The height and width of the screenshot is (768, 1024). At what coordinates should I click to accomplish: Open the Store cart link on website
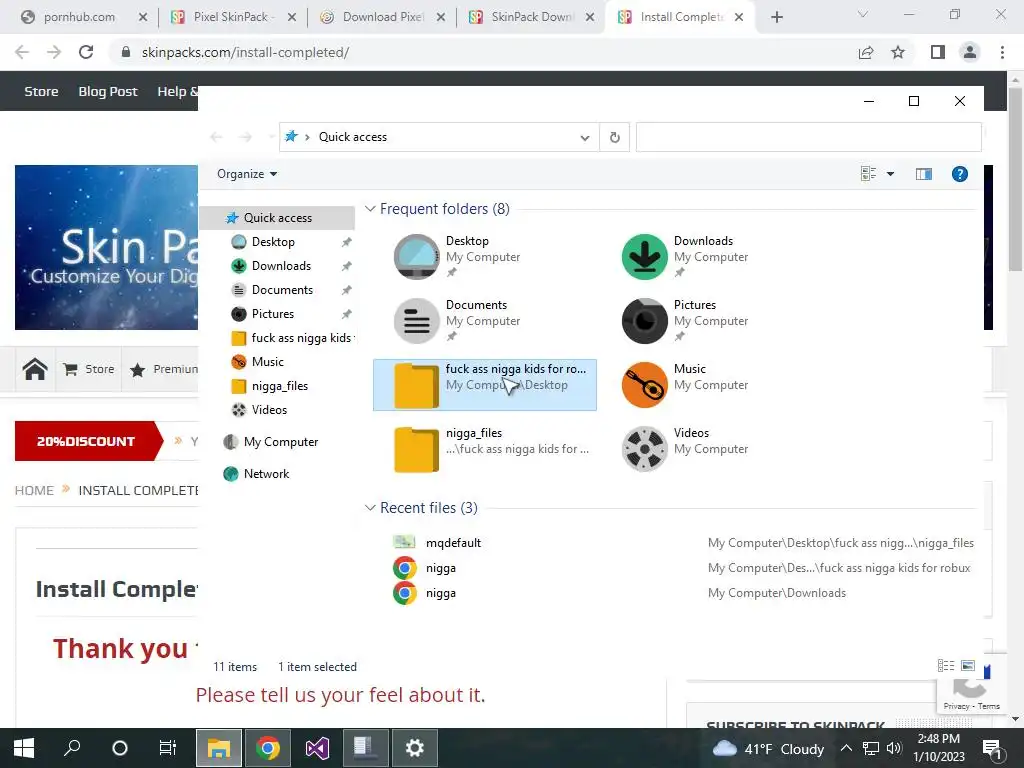click(89, 369)
